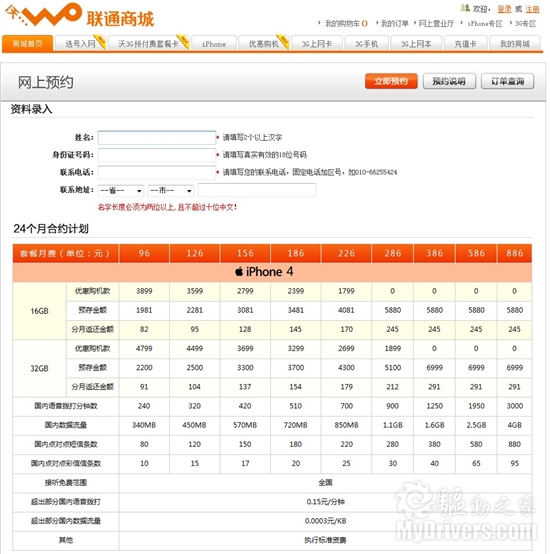The image size is (550, 554).
Task: Switch to the 选号入网 tab
Action: (81, 43)
